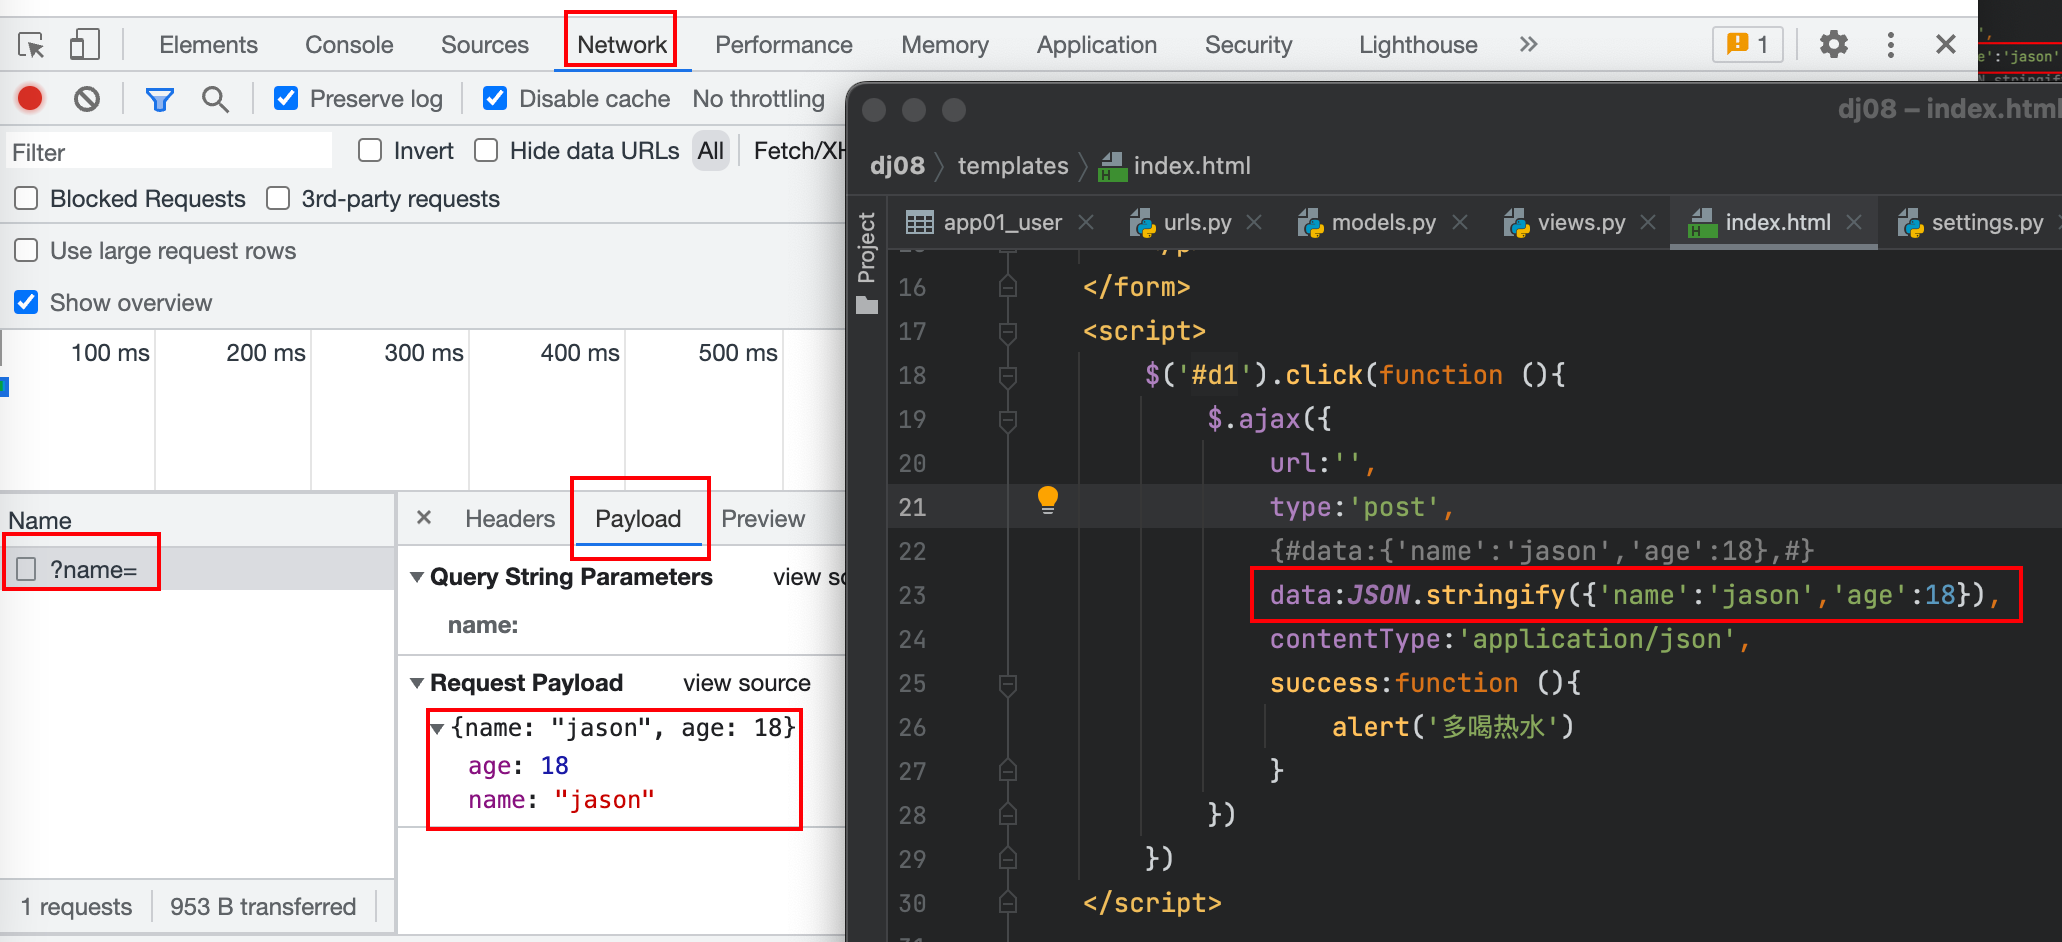Close the urls.py editor tab
Screen dimensions: 2062x942
tap(1254, 222)
